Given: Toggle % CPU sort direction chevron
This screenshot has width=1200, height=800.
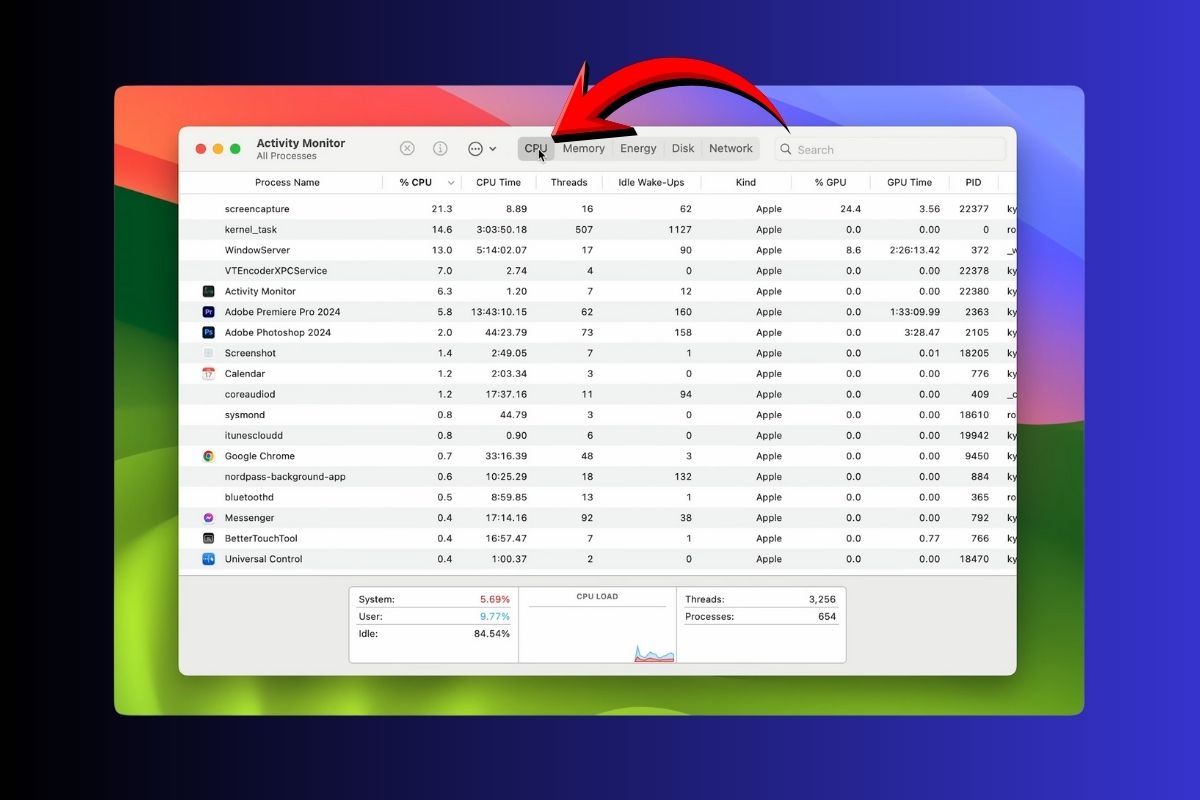Looking at the screenshot, I should (451, 183).
